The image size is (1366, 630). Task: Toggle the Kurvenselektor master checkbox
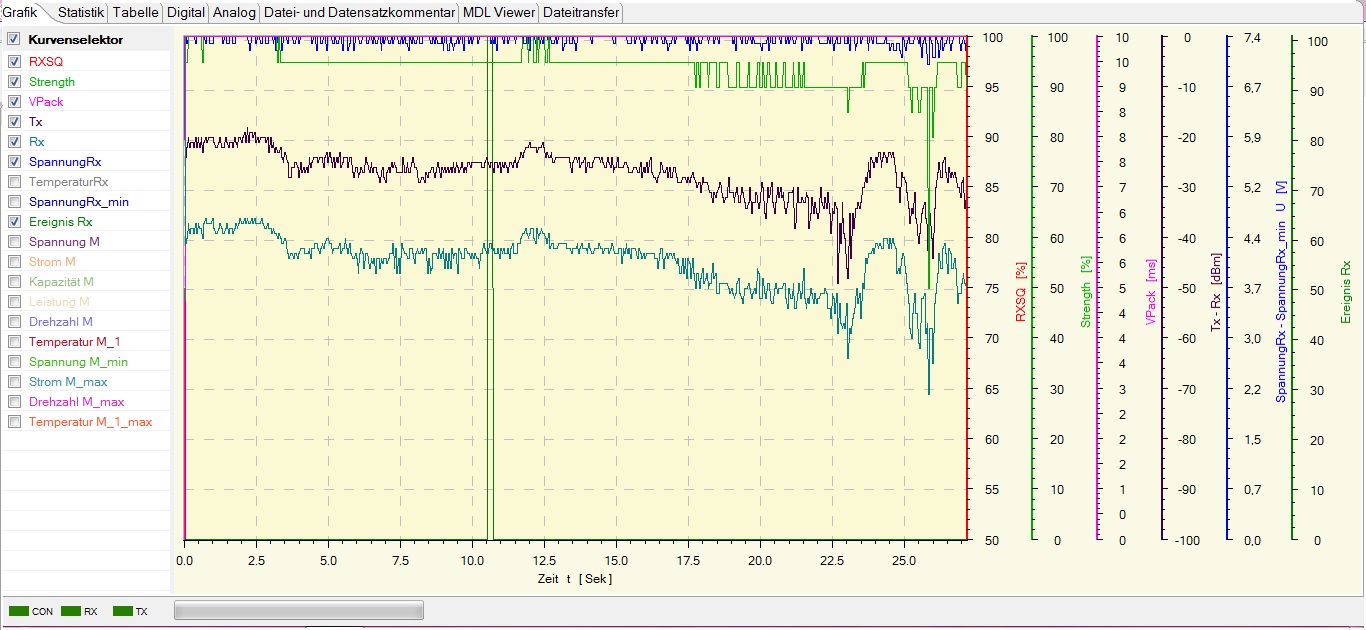(x=14, y=40)
